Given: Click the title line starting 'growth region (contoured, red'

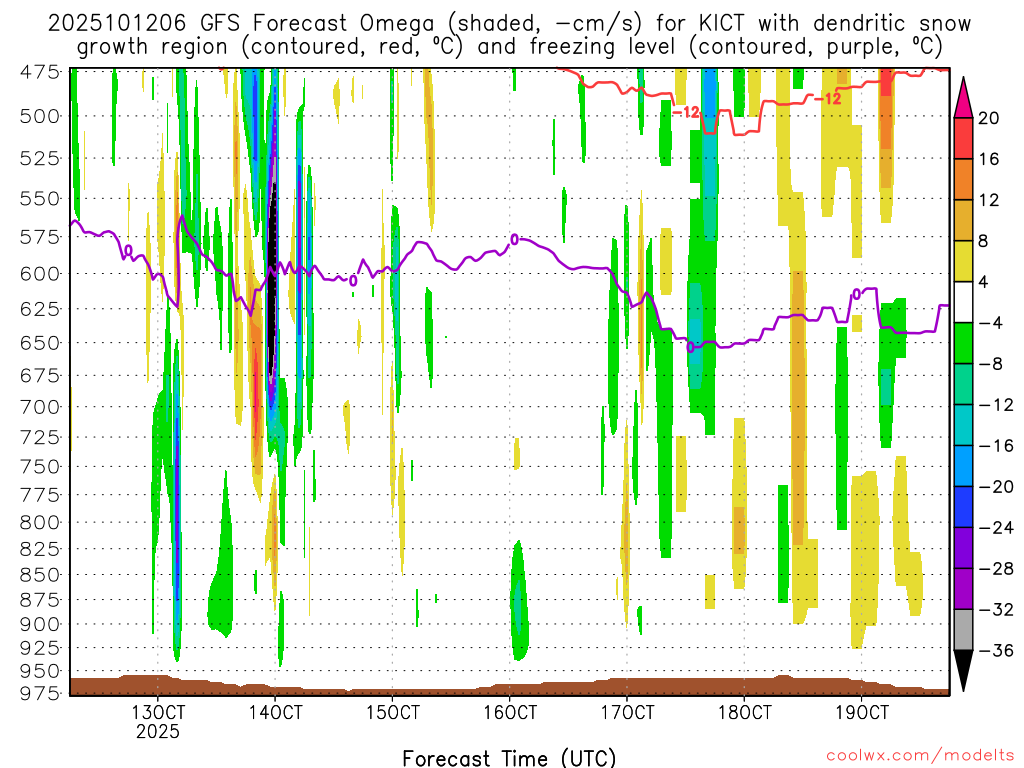Looking at the screenshot, I should tap(509, 47).
